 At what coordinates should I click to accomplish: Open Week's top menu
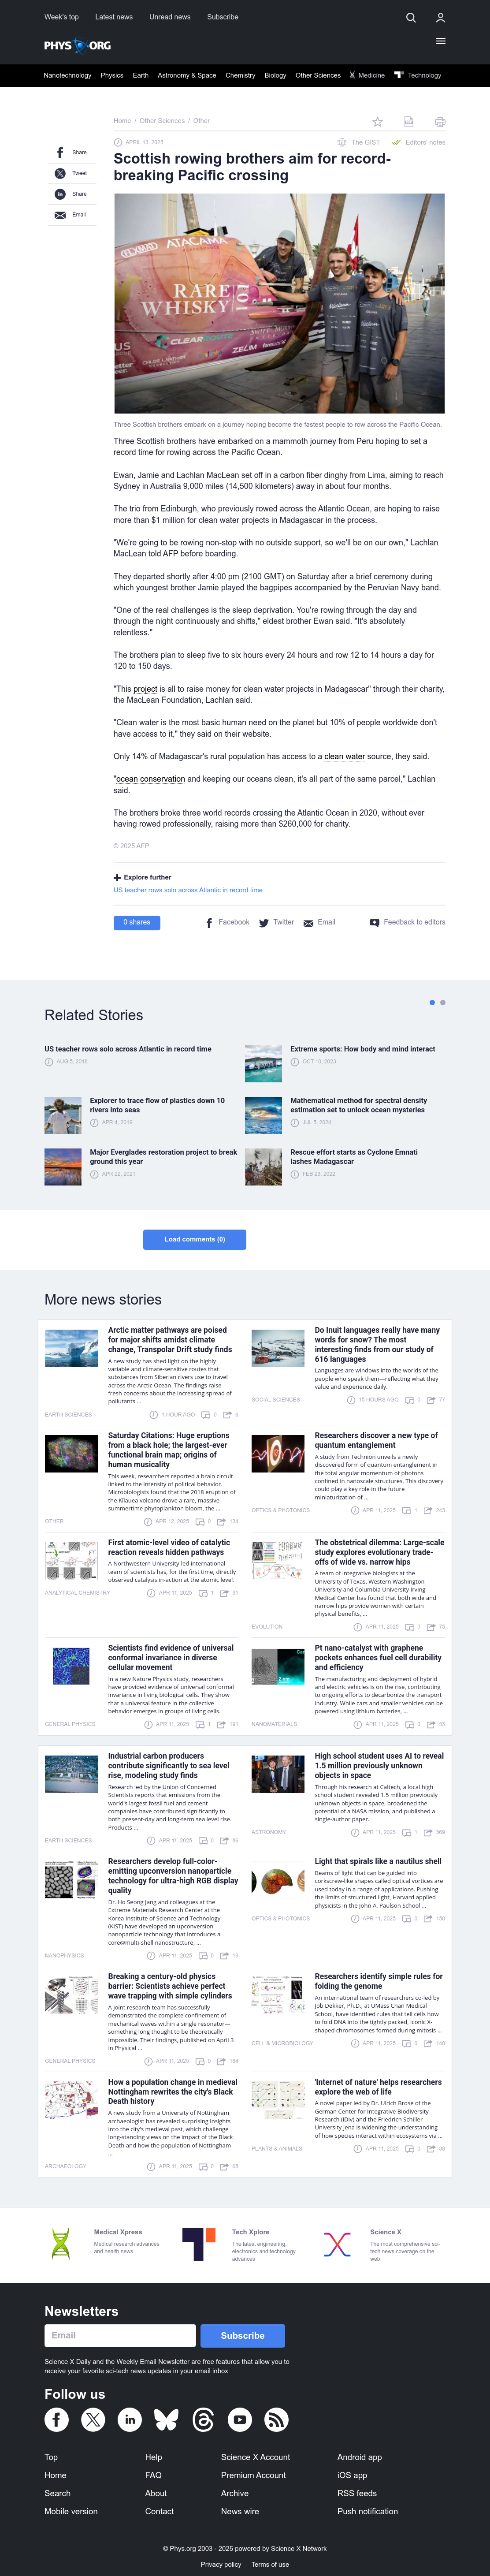click(61, 17)
